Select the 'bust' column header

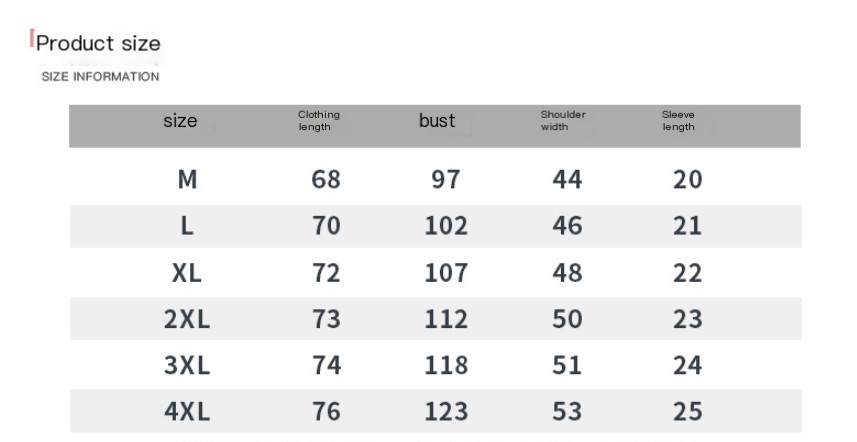437,120
